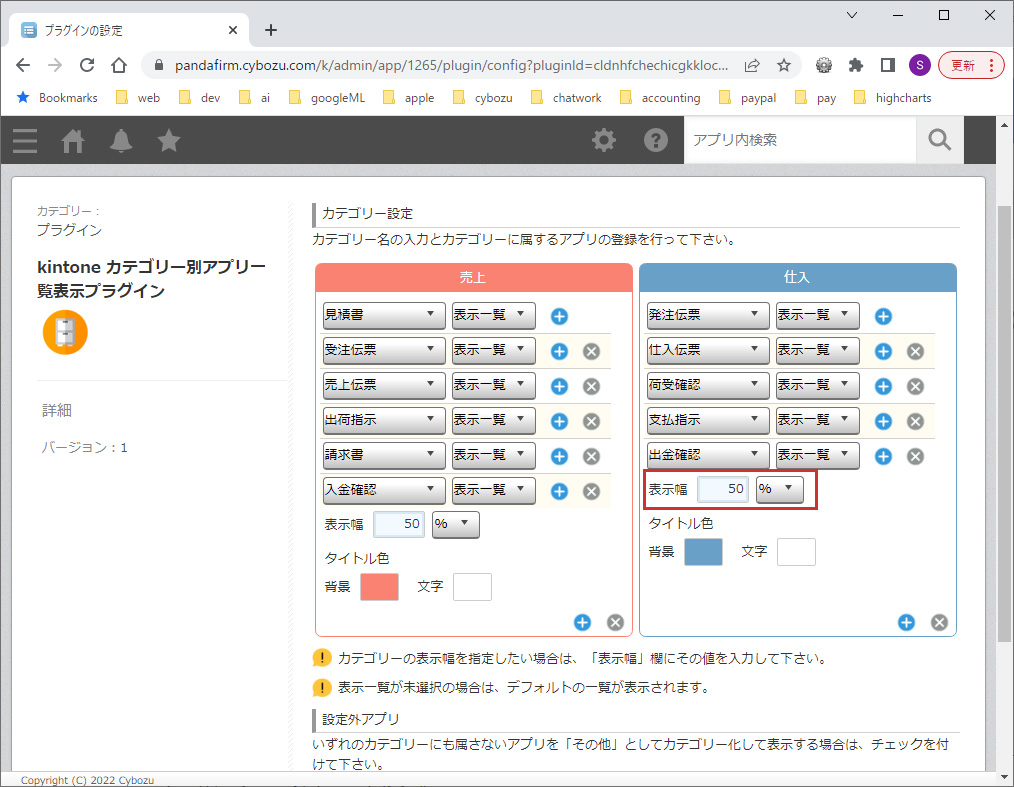Image resolution: width=1014 pixels, height=787 pixels.
Task: Go to the kintone home icon
Action: (x=73, y=141)
